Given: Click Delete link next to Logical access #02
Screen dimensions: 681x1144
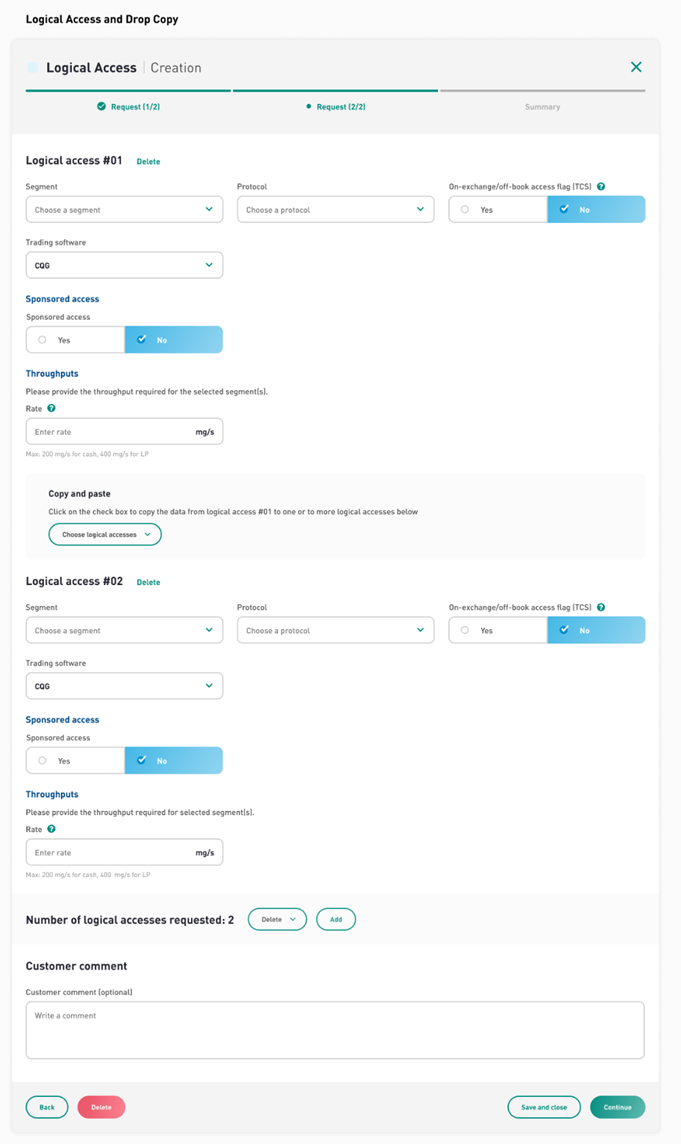Looking at the screenshot, I should click(x=148, y=582).
